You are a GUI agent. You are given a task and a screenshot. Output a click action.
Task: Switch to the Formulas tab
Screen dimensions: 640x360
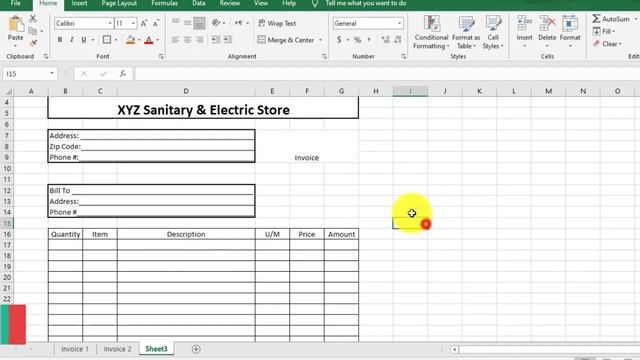(x=164, y=3)
